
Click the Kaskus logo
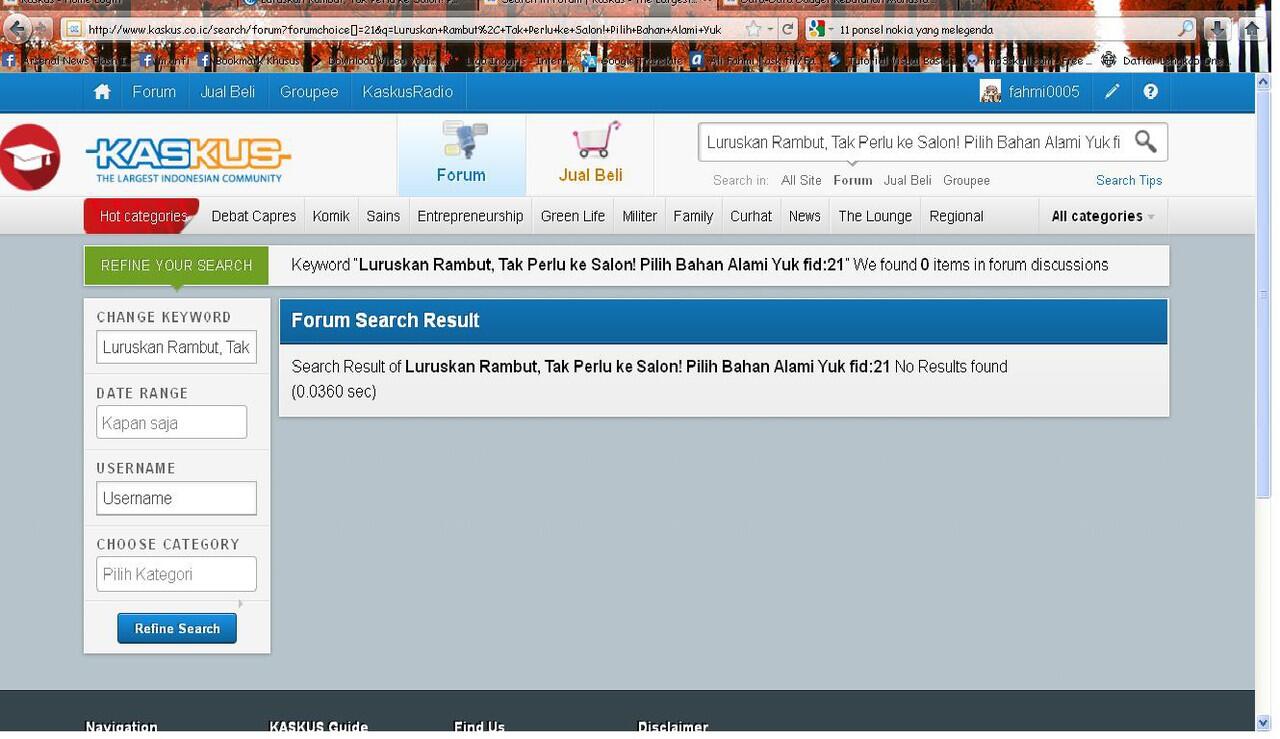[188, 160]
